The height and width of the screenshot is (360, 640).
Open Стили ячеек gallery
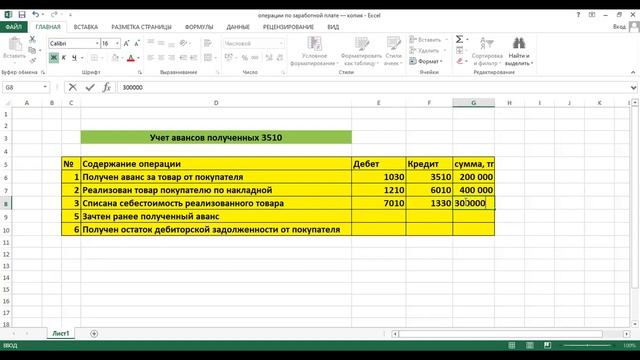pos(393,51)
